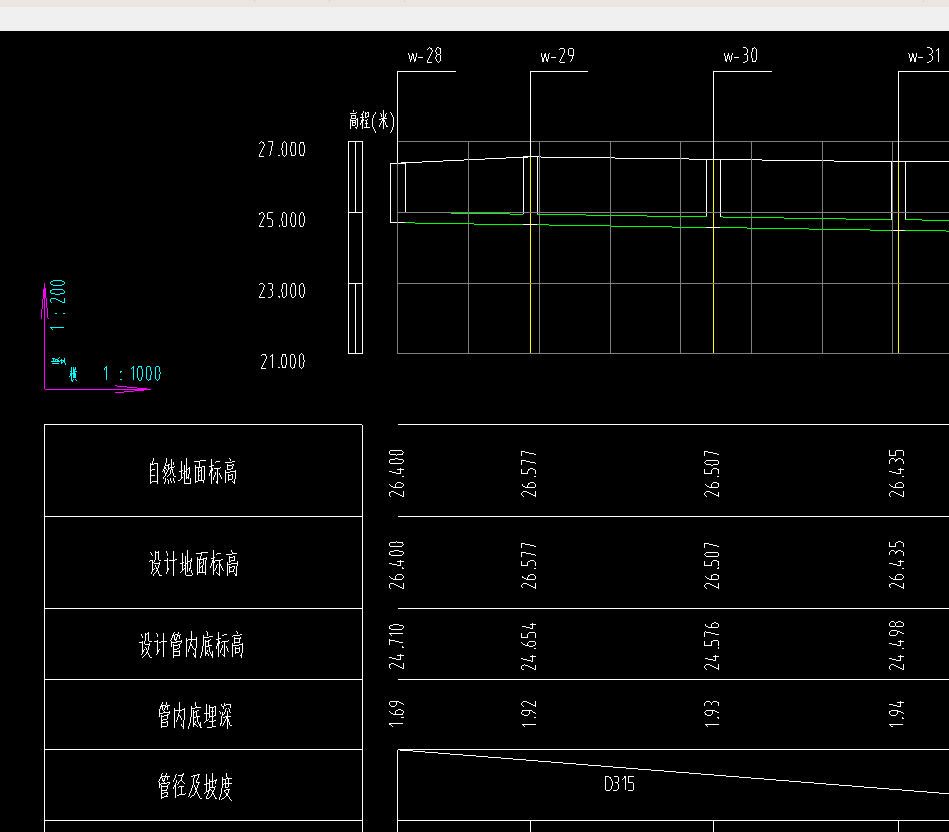Click 26.577 in the 设计地面标高 row
This screenshot has width=949, height=832.
point(528,566)
